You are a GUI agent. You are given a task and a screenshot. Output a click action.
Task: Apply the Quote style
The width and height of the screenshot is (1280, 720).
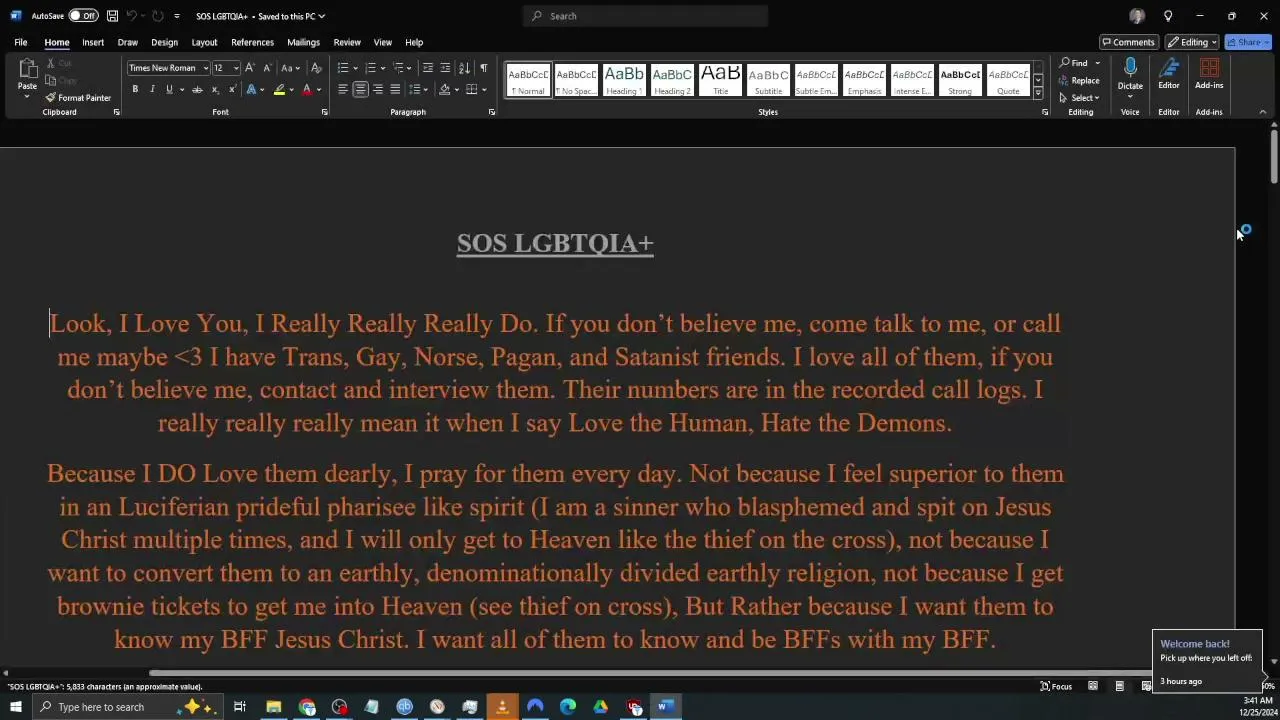click(x=1008, y=79)
